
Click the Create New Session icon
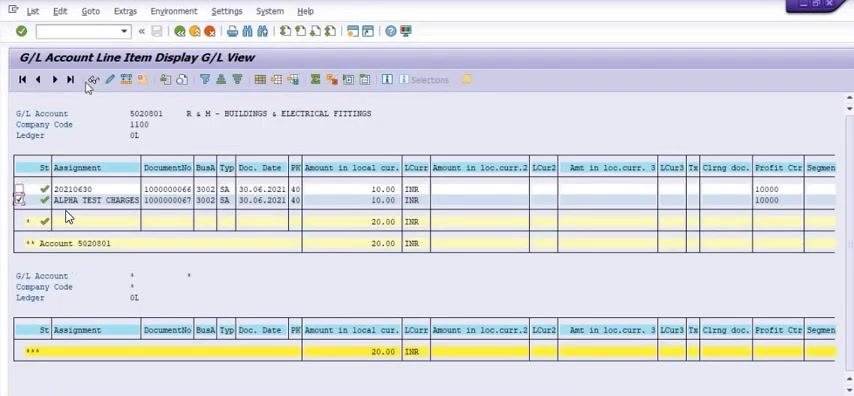click(353, 32)
